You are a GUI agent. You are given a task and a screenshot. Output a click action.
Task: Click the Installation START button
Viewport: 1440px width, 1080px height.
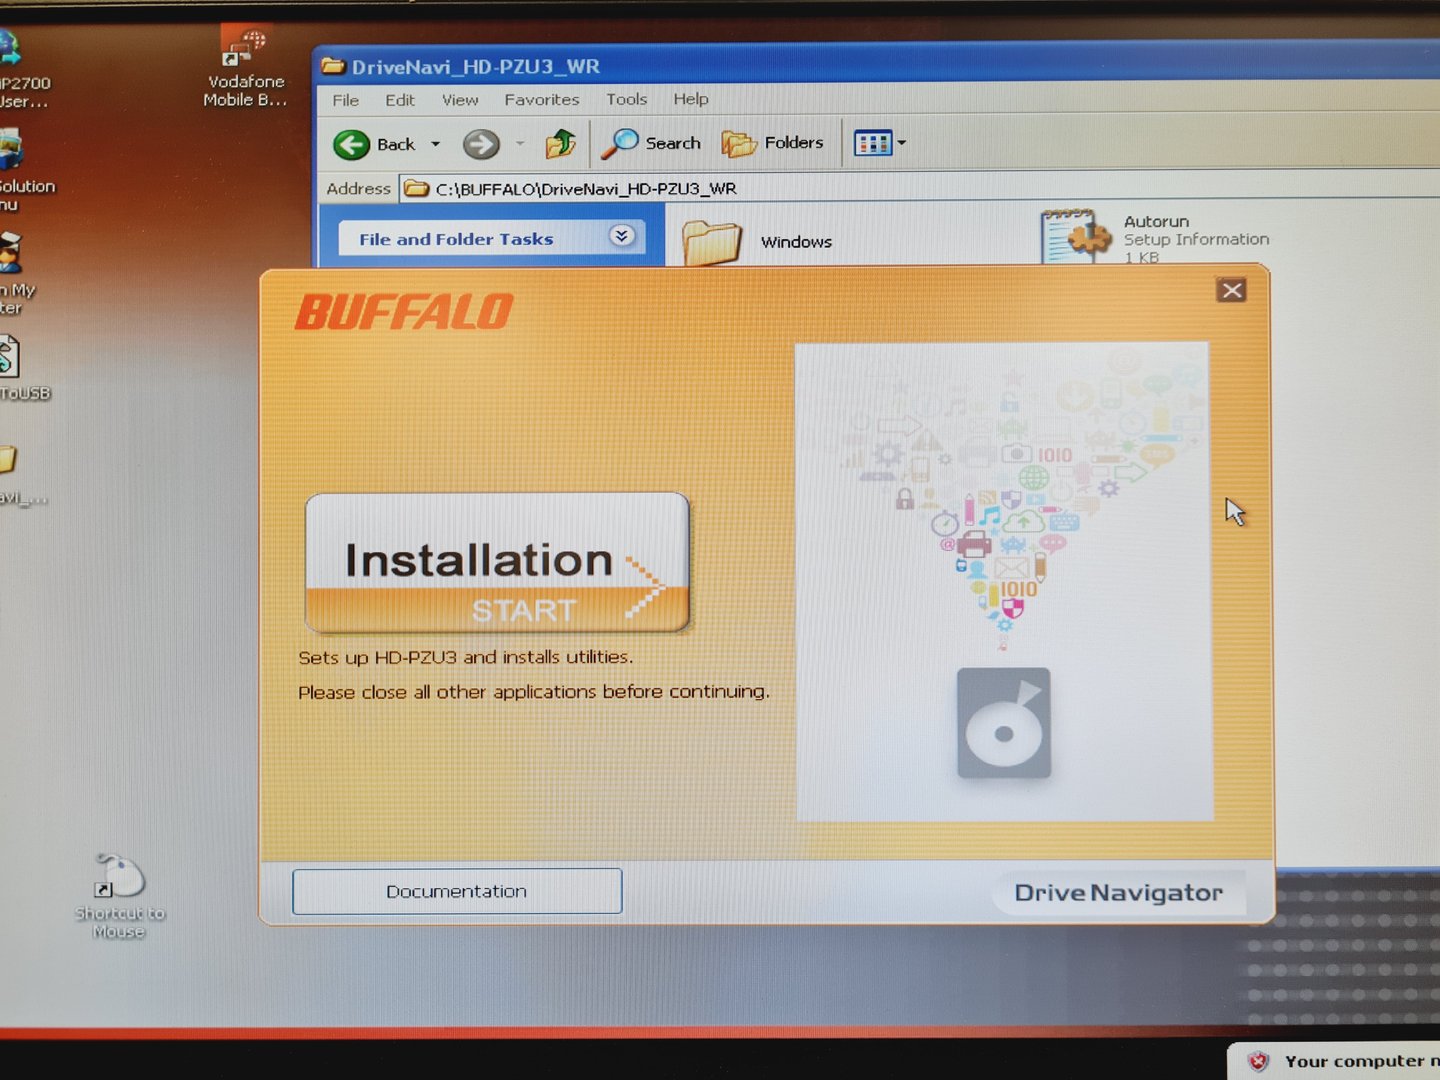coord(497,564)
